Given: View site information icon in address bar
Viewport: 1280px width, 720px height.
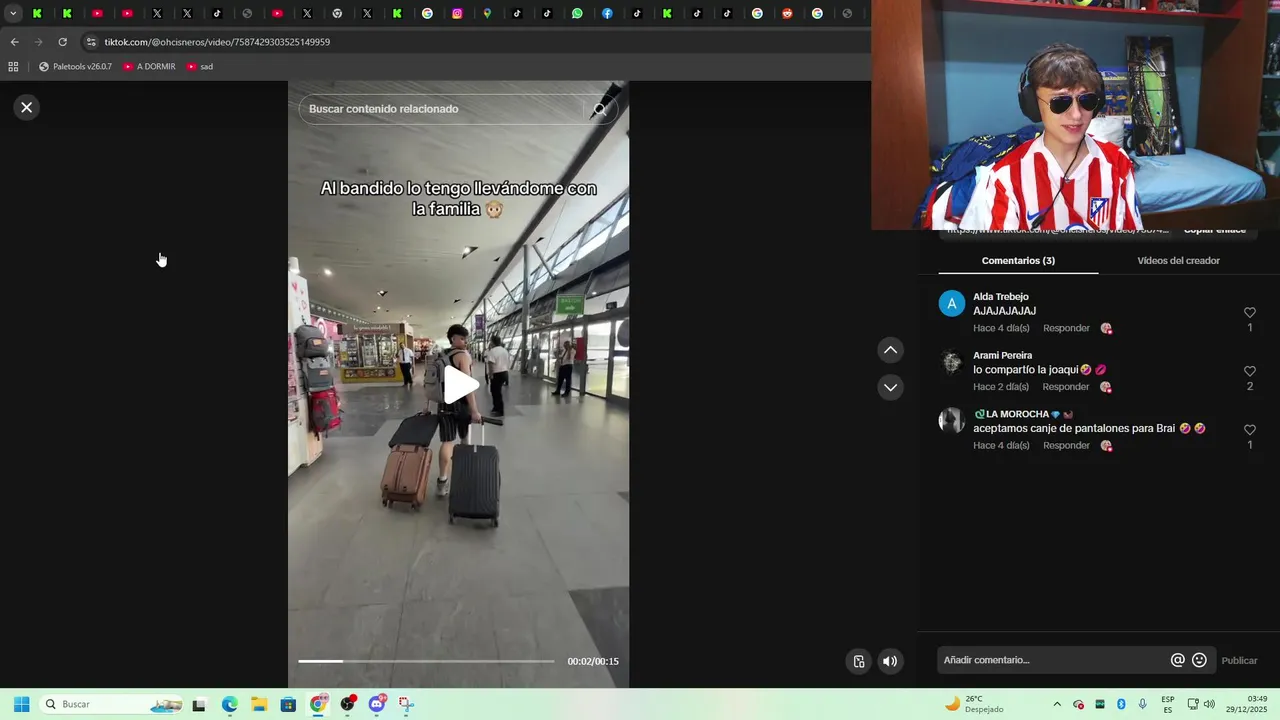Looking at the screenshot, I should coord(91,42).
